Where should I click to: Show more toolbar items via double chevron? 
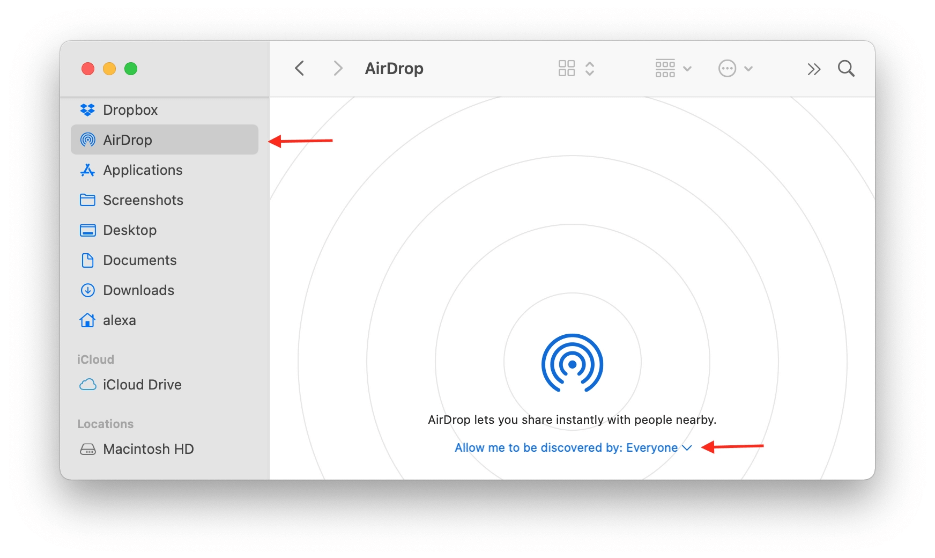click(813, 68)
